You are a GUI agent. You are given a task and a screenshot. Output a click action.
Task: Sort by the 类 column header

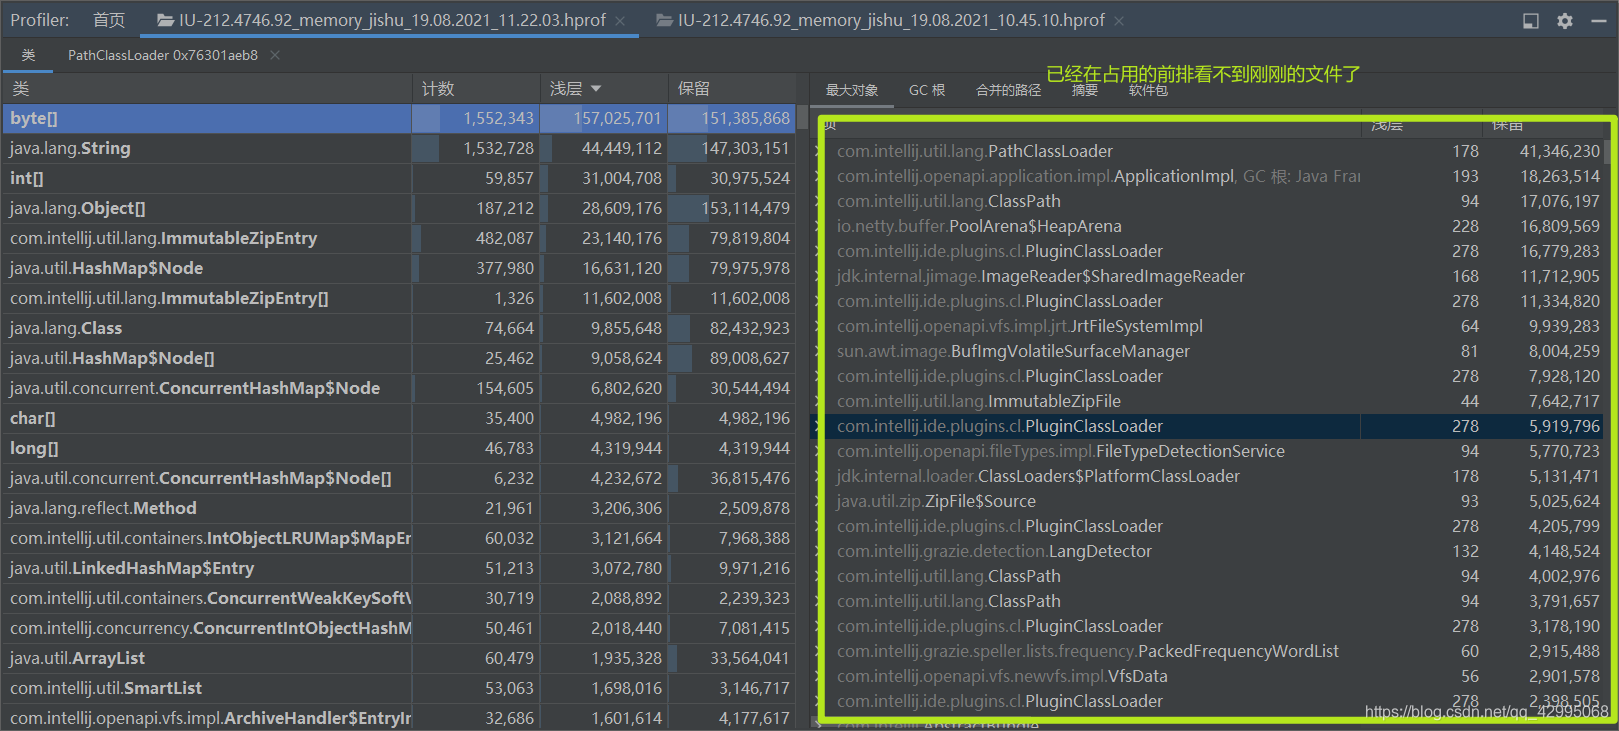coord(207,89)
